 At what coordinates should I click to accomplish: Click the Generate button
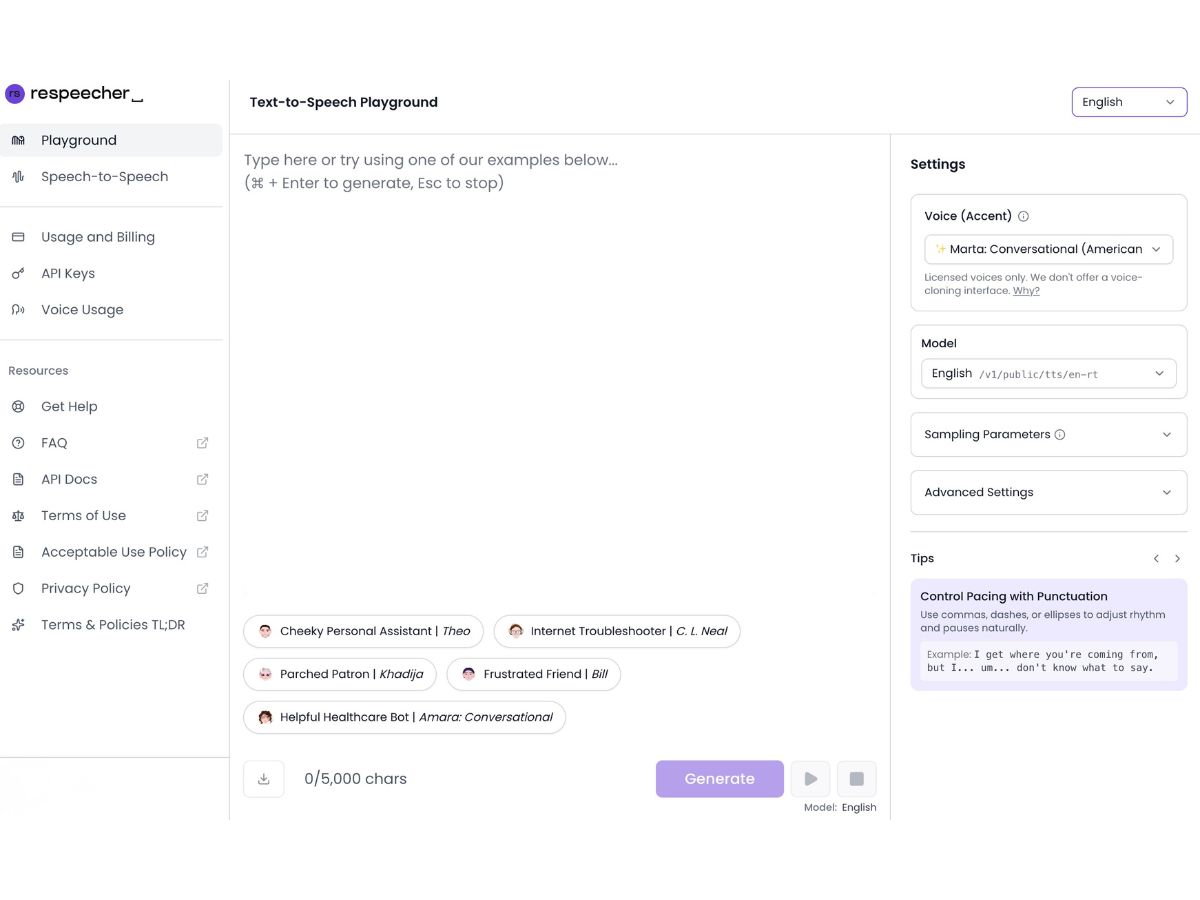720,779
